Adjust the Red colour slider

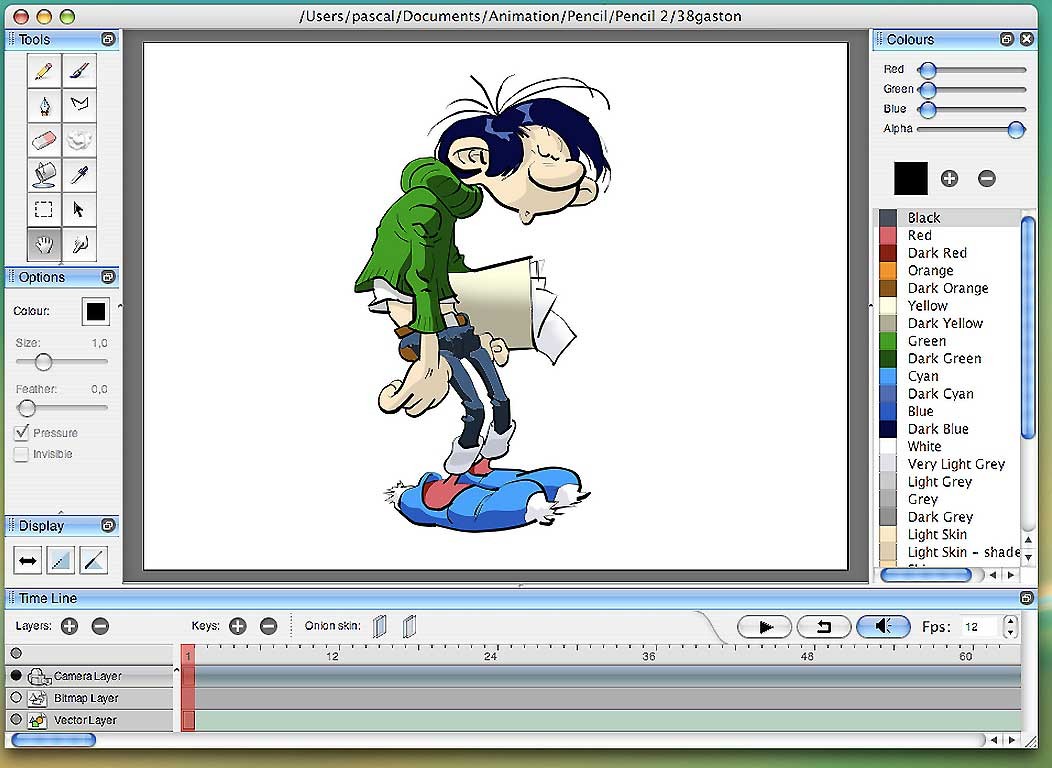click(971, 69)
